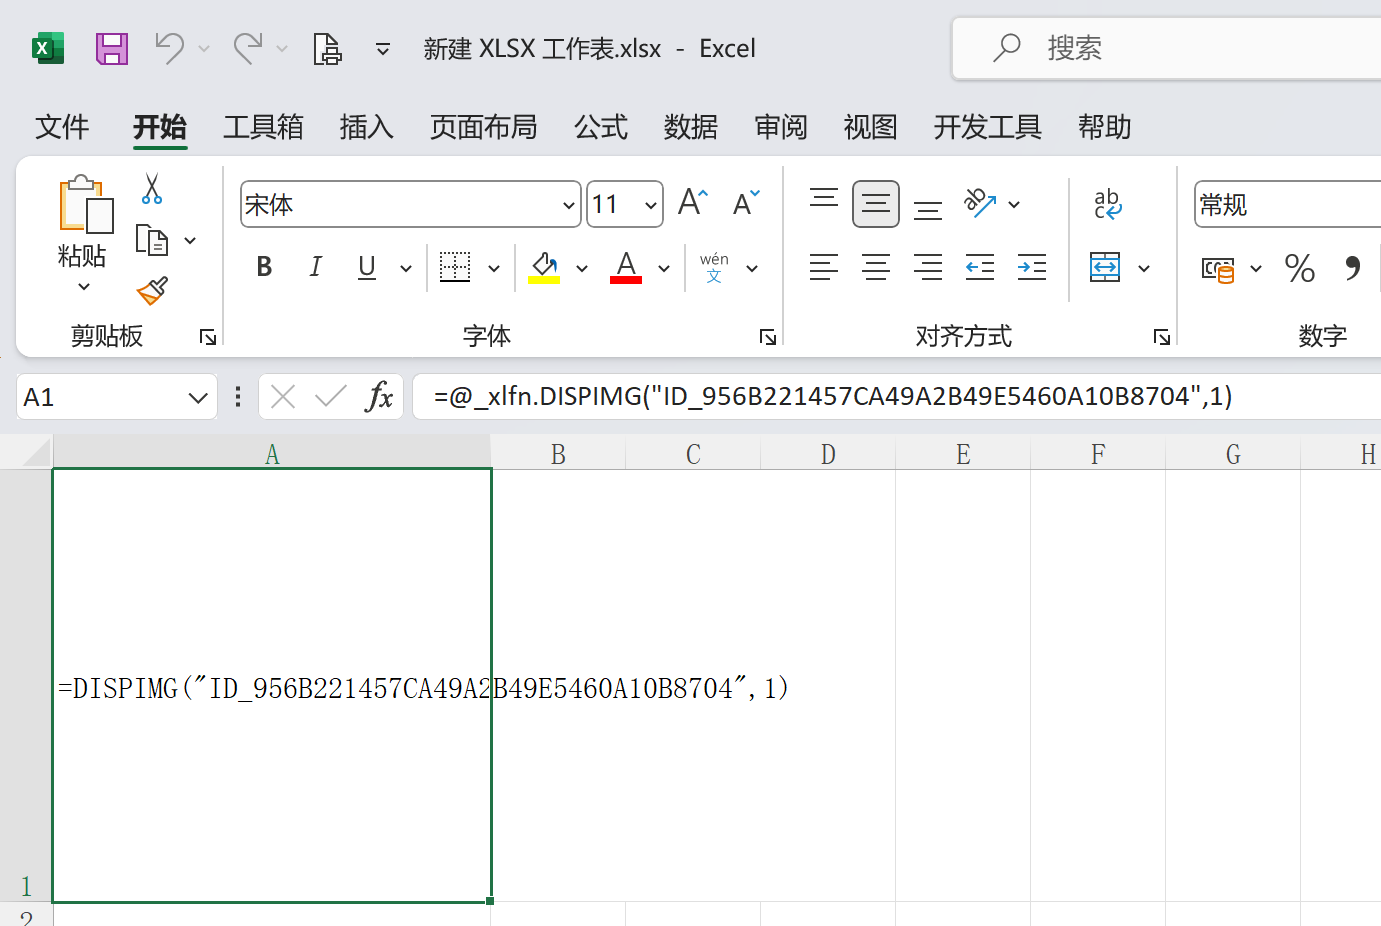
Task: Apply the yellow fill color swatch
Action: (x=544, y=268)
